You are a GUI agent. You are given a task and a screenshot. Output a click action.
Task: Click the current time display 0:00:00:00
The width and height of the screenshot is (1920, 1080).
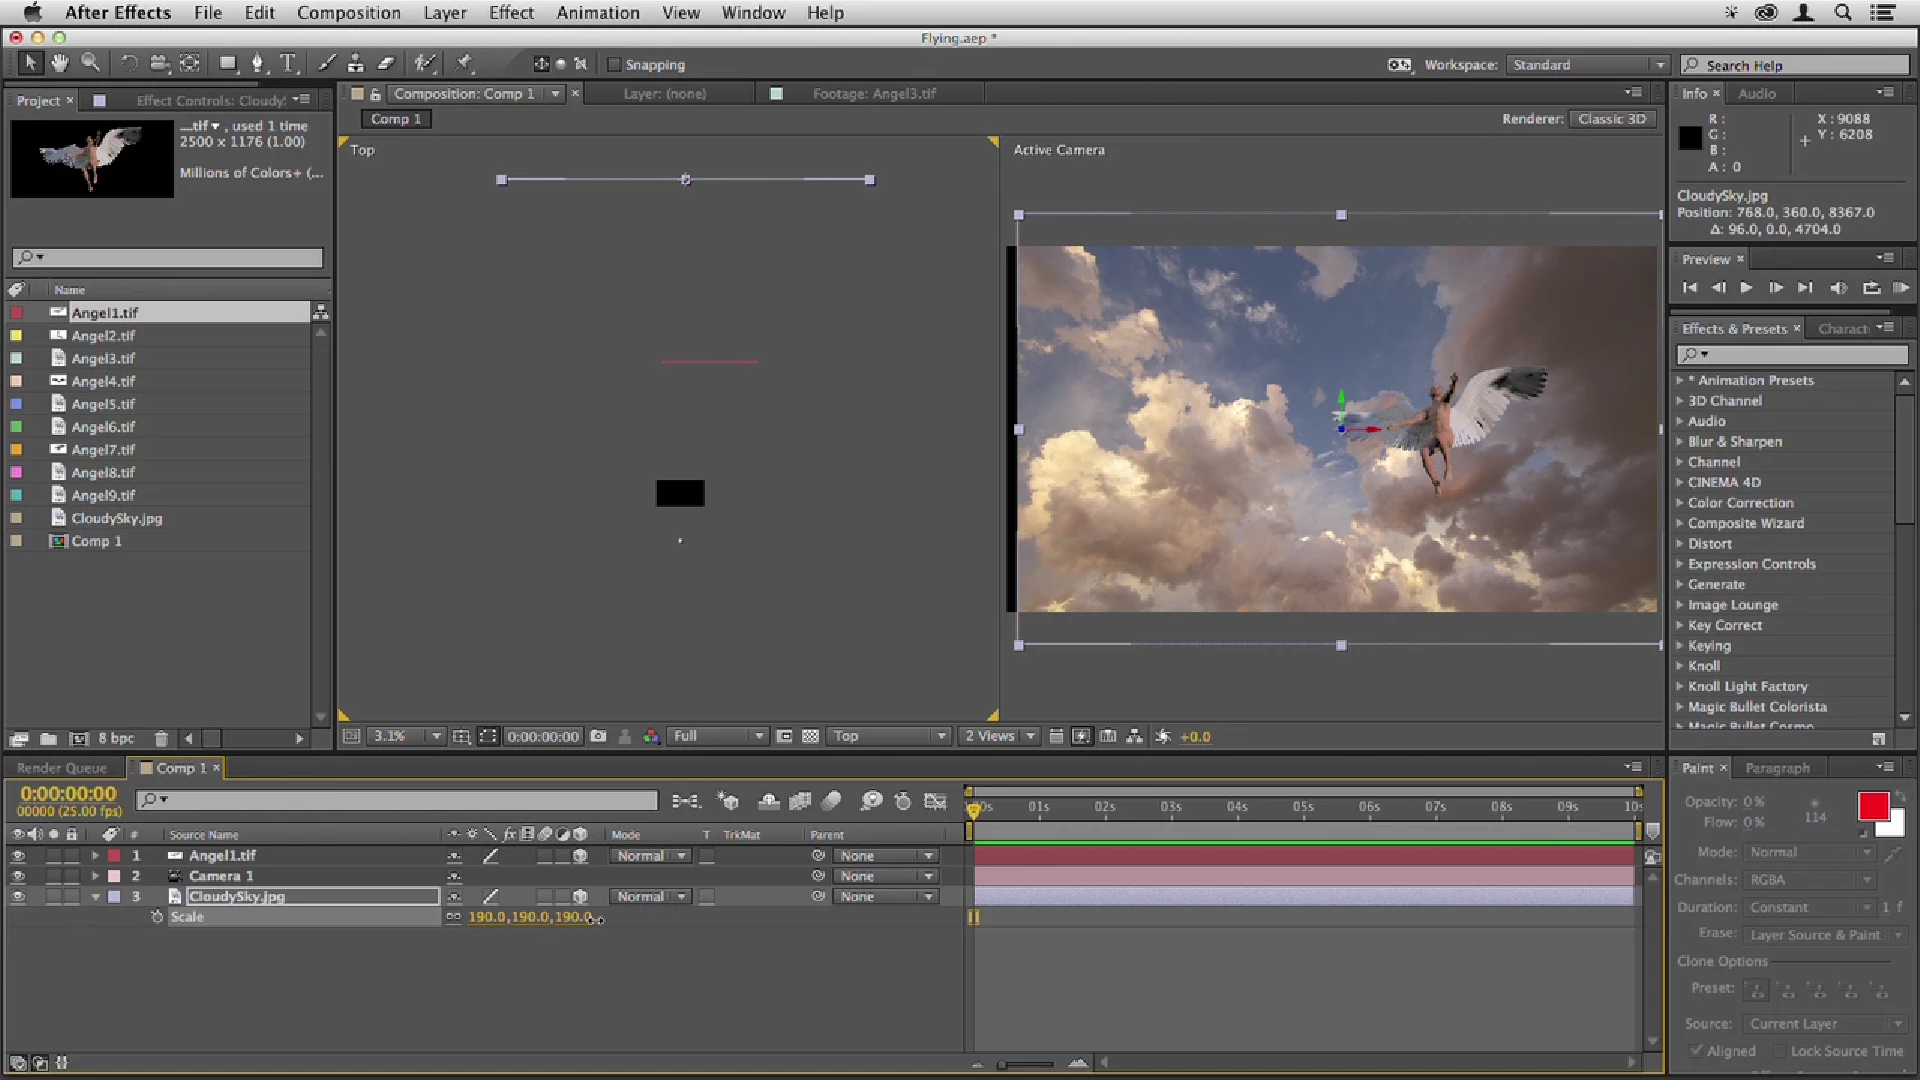pyautogui.click(x=68, y=794)
